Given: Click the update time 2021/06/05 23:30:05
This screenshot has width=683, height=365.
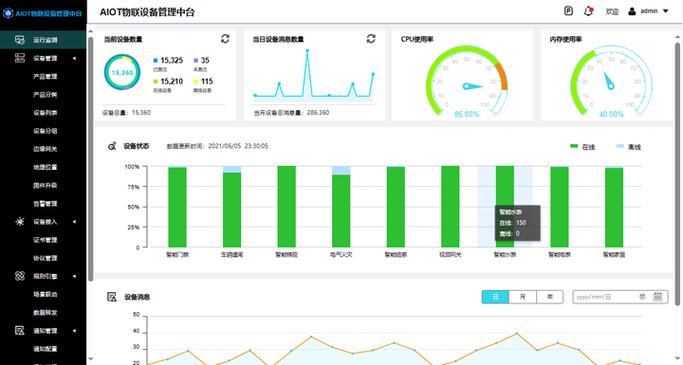Looking at the screenshot, I should click(238, 146).
